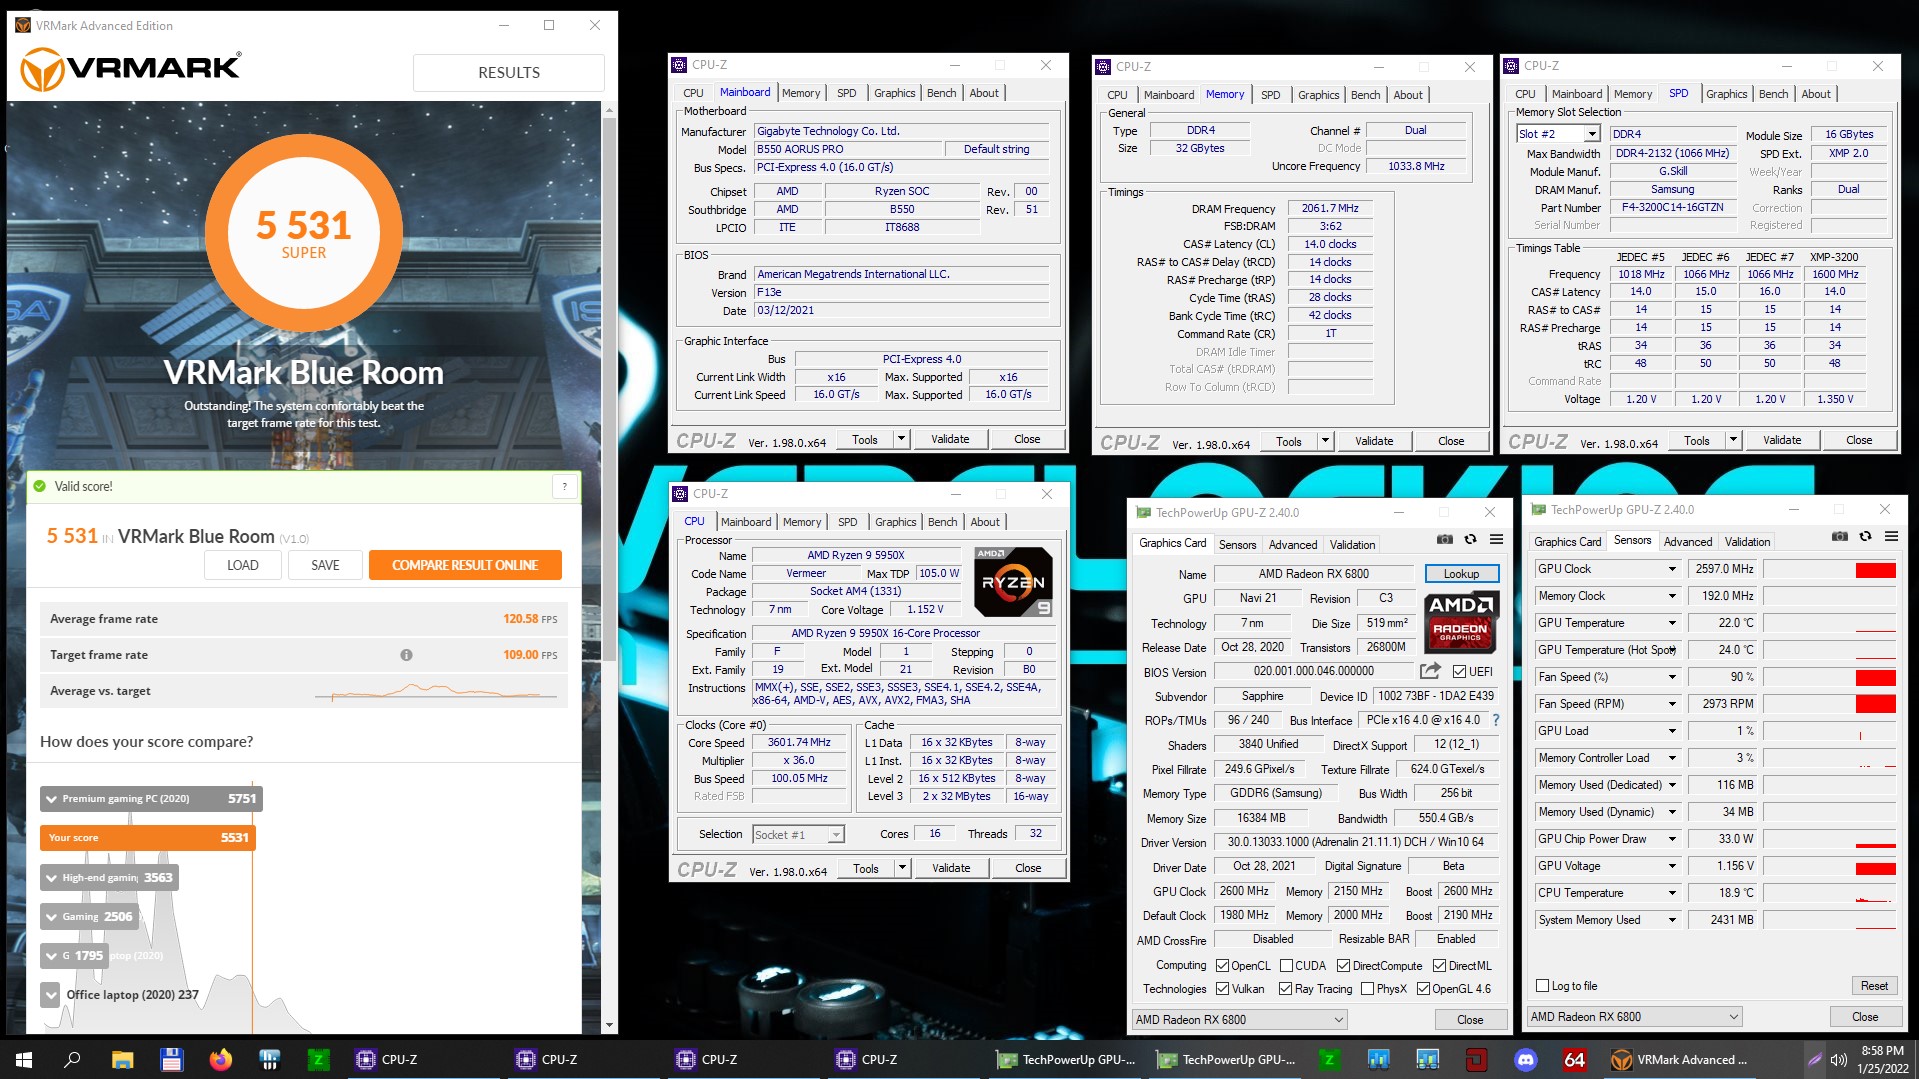The image size is (1919, 1079).
Task: Click COMPARE RESULT ONLINE button
Action: 465,565
